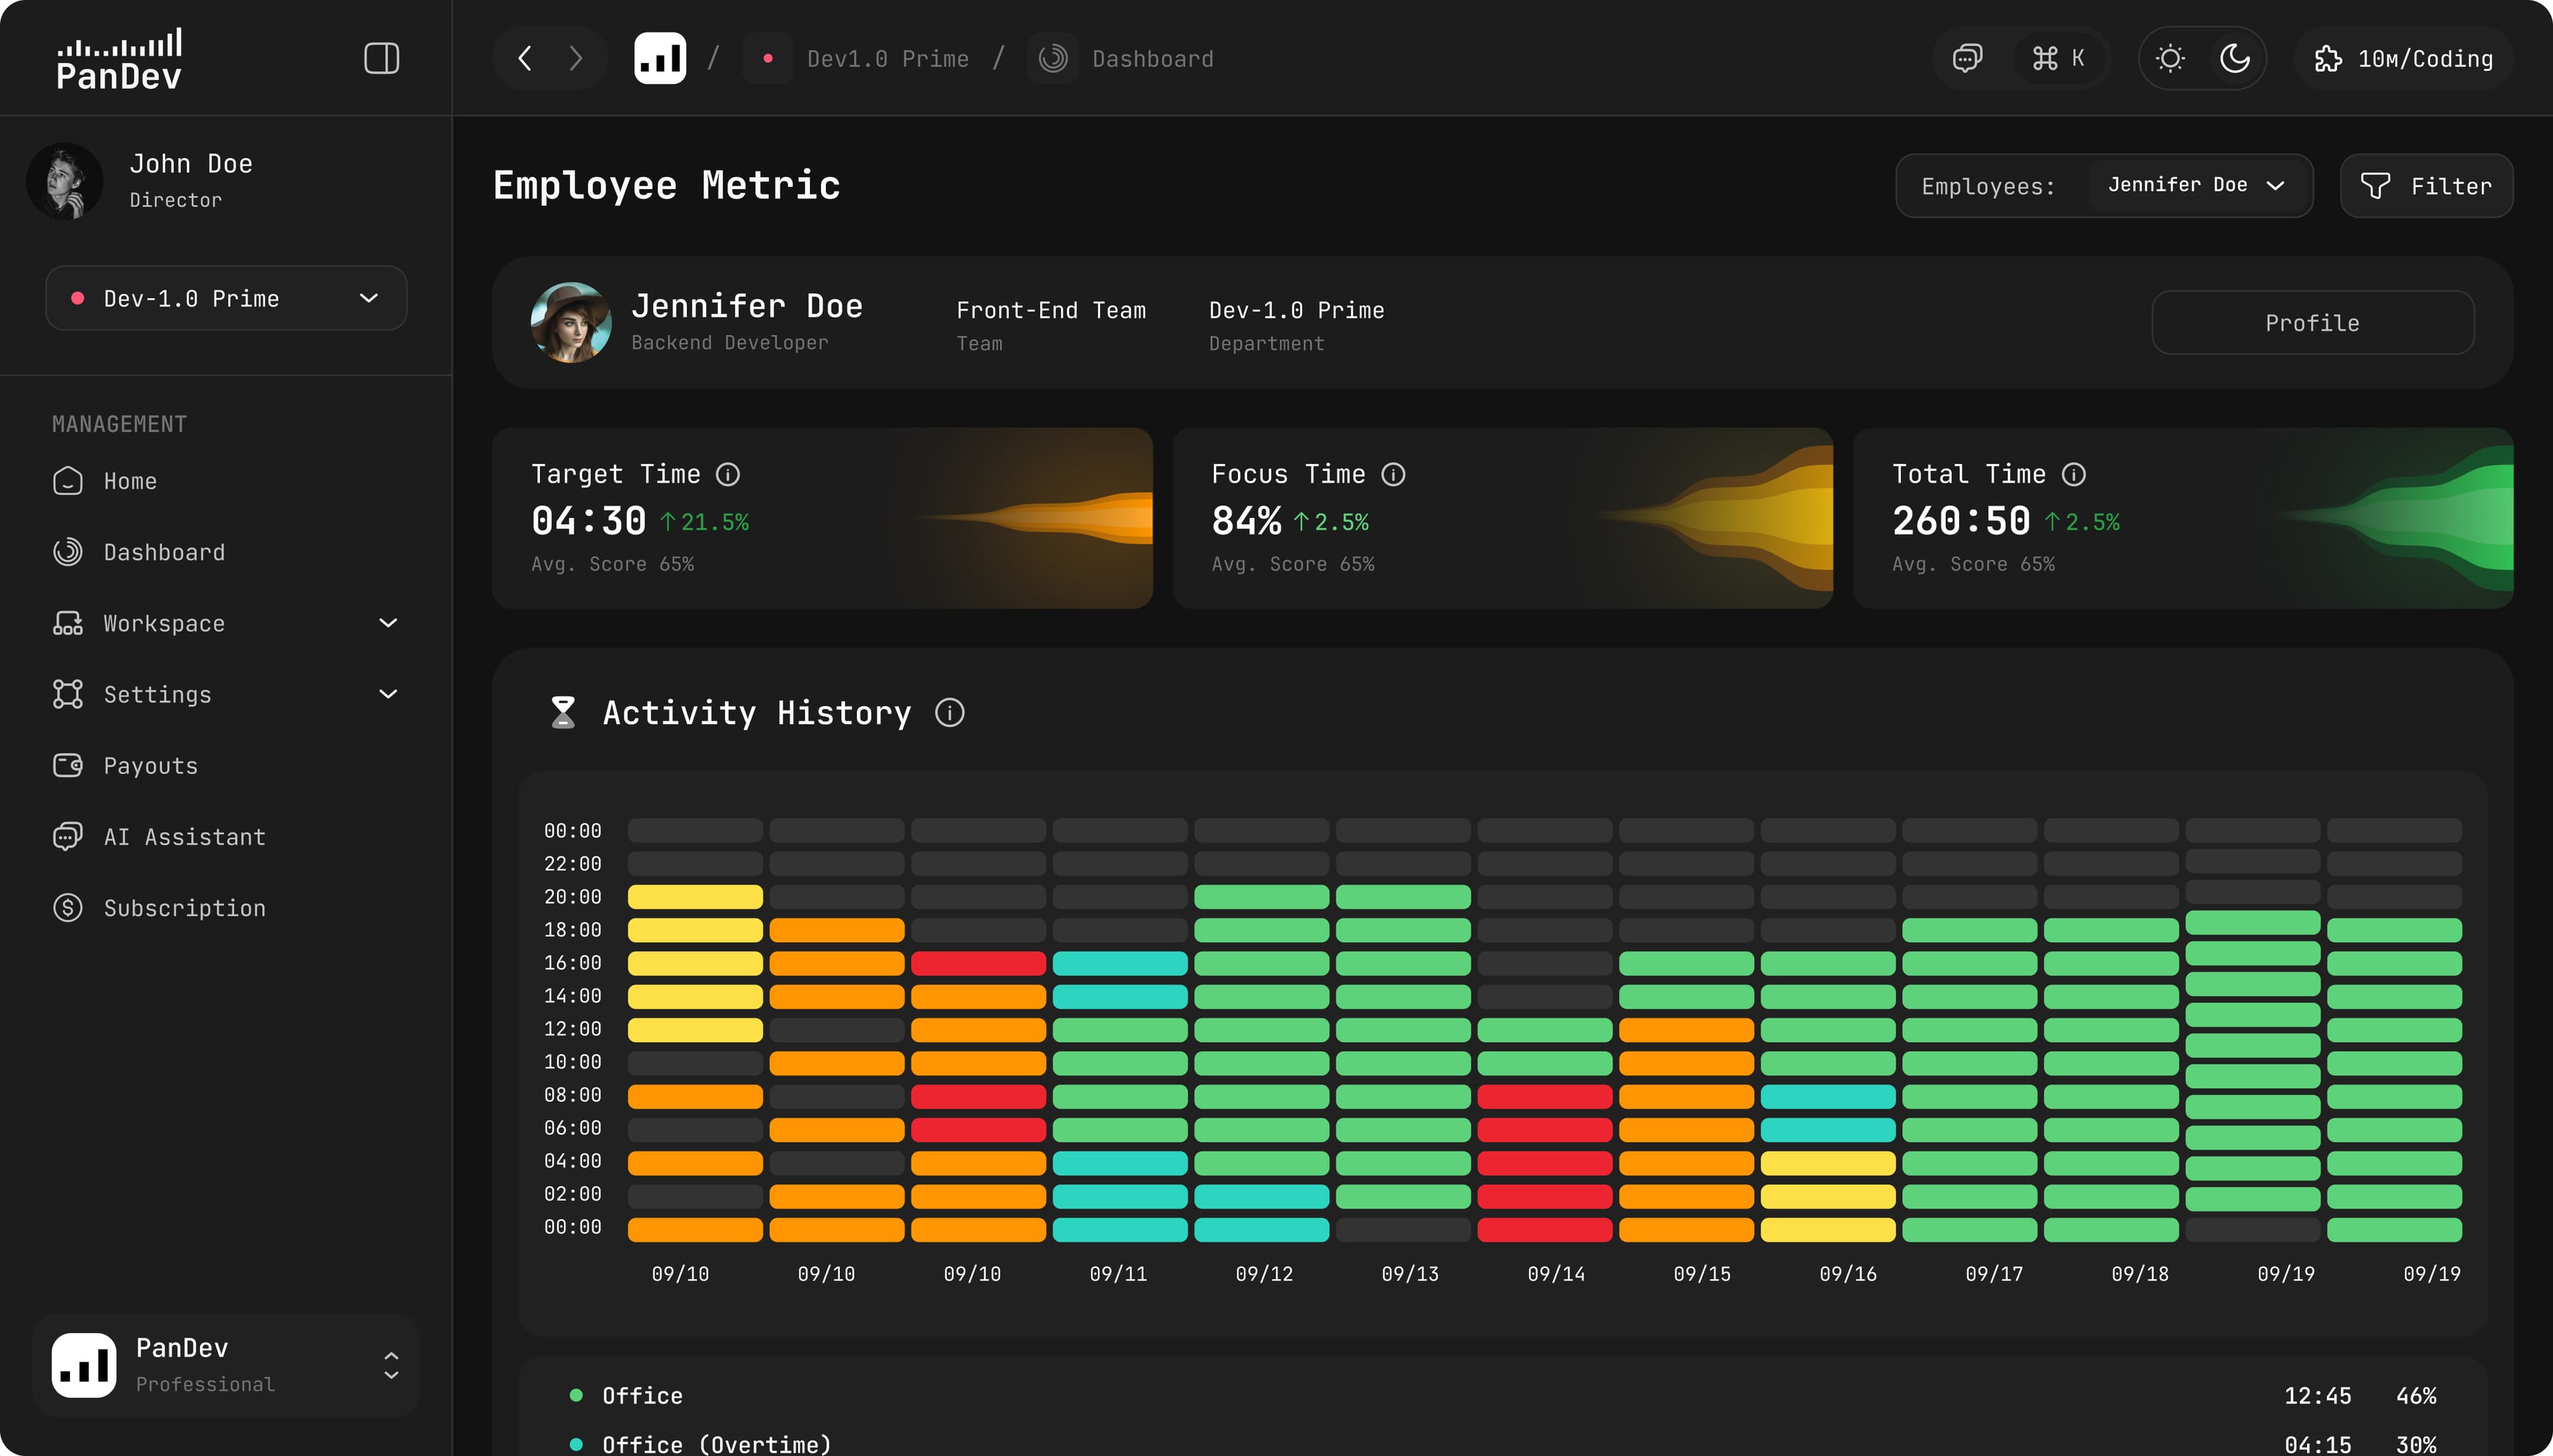This screenshot has height=1456, width=2553.
Task: Click Target Time info icon
Action: [x=728, y=474]
